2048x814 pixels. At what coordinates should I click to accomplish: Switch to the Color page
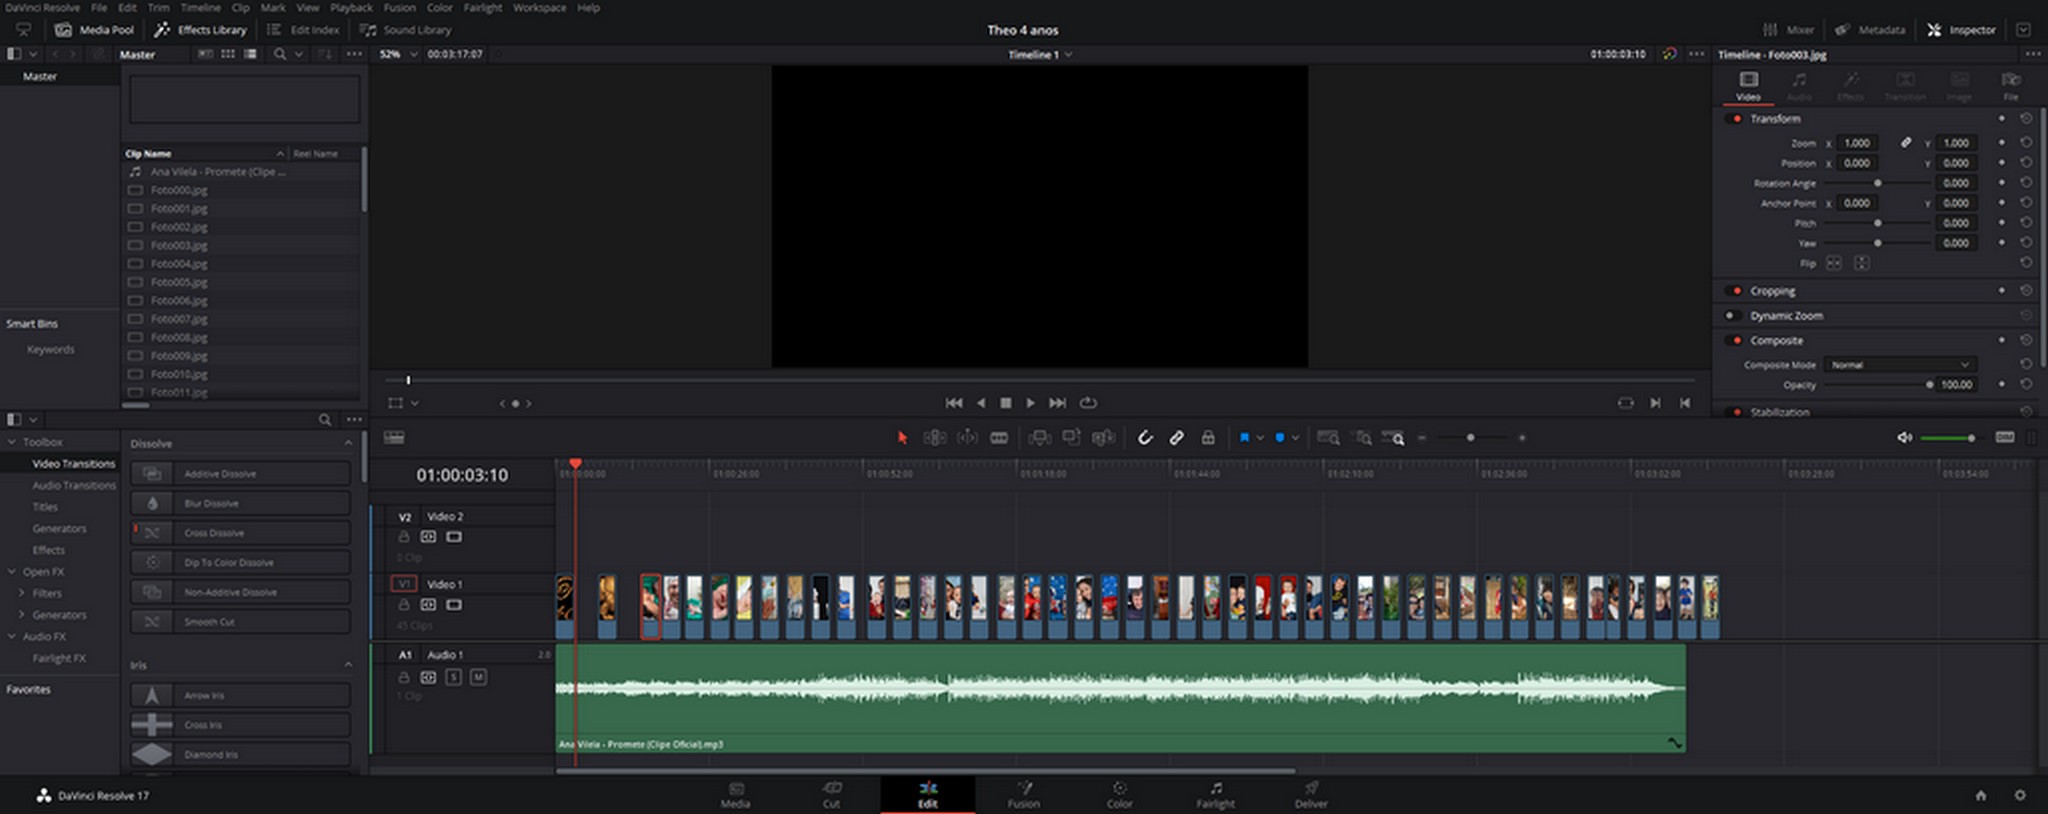[x=1119, y=795]
